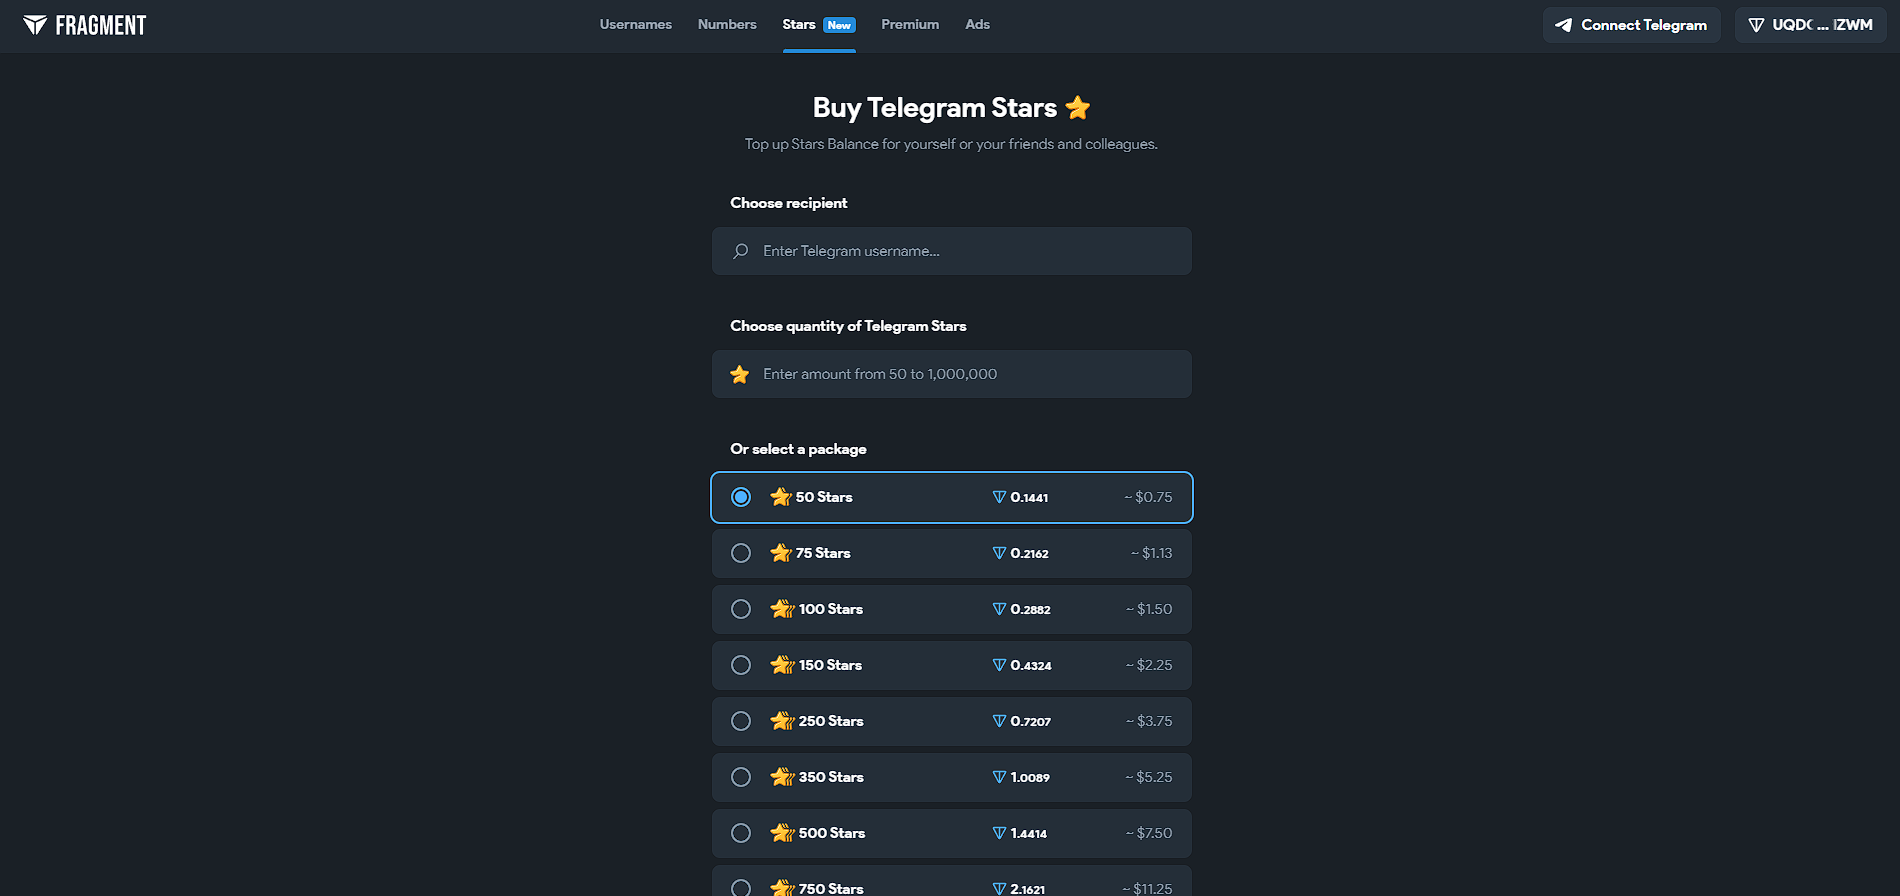Focus the Enter Telegram username field
This screenshot has width=1900, height=896.
tap(965, 251)
